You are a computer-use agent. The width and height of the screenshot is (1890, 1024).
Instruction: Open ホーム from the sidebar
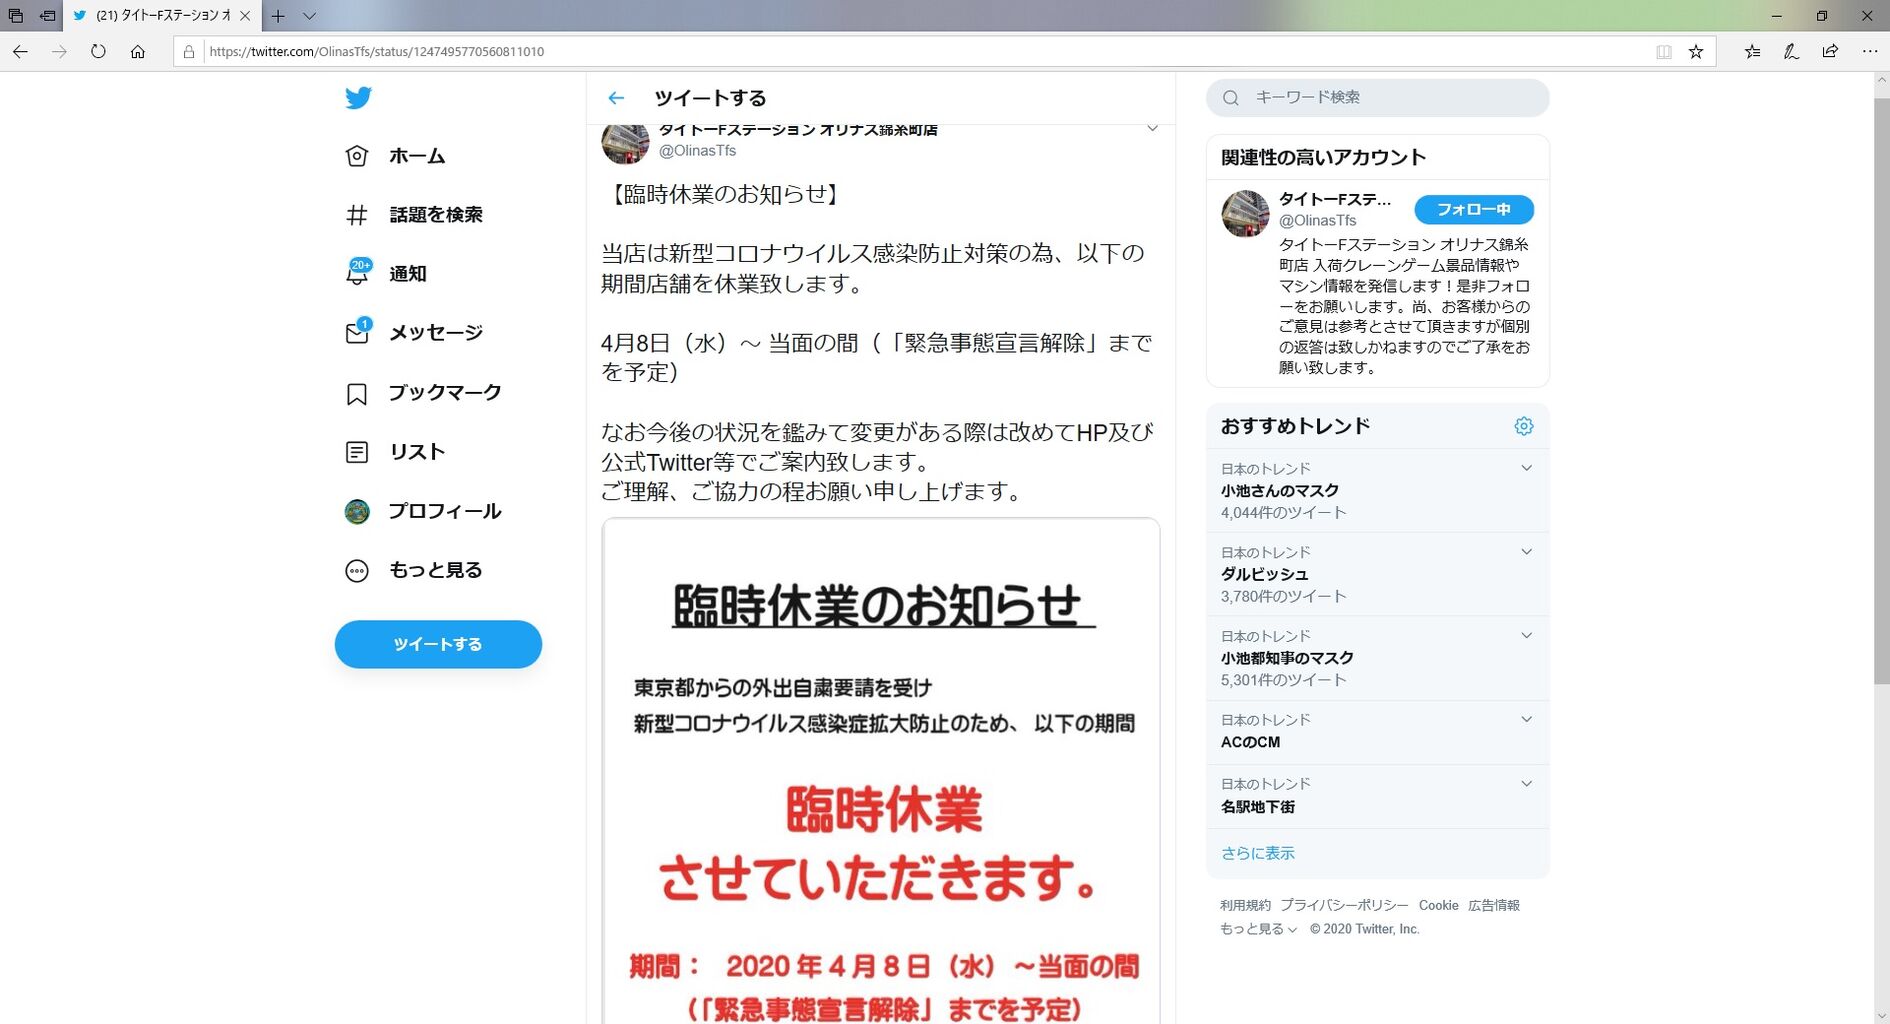point(417,156)
